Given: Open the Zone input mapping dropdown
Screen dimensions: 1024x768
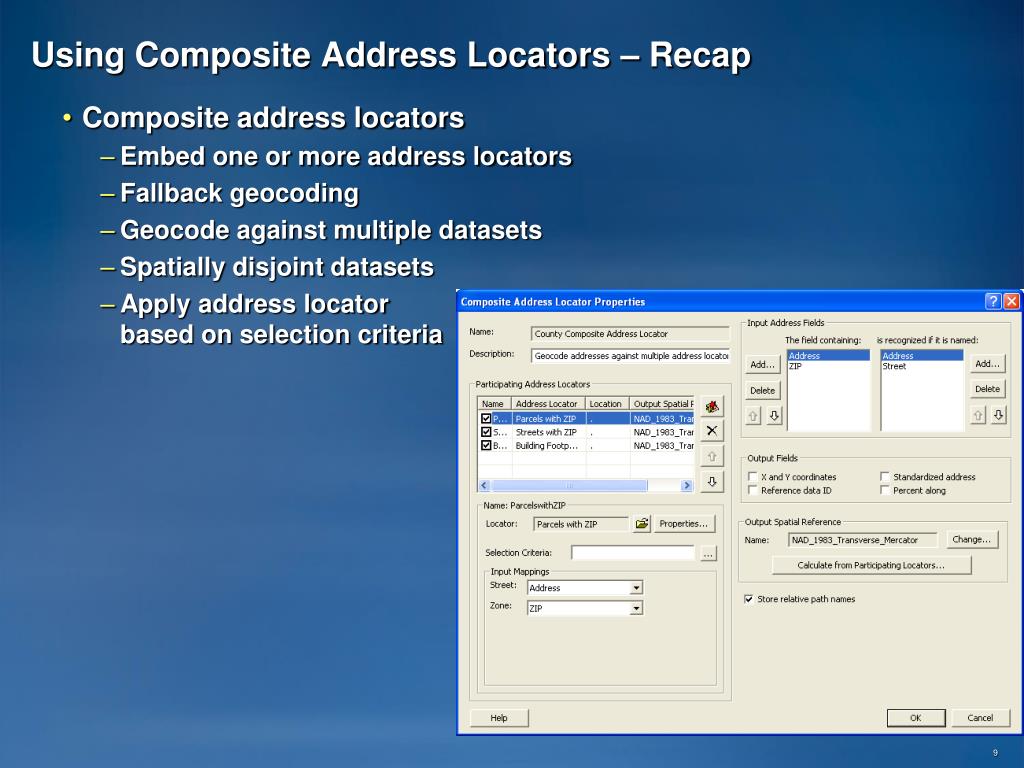Looking at the screenshot, I should 636,608.
